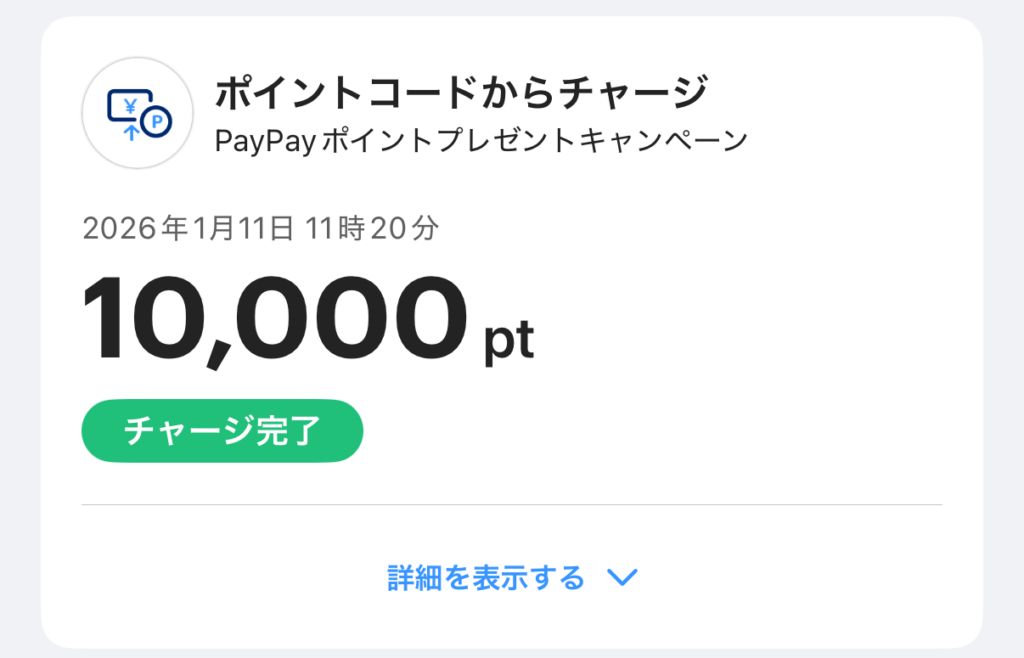The height and width of the screenshot is (658, 1024).
Task: Click the point code charge icon
Action: 137,113
